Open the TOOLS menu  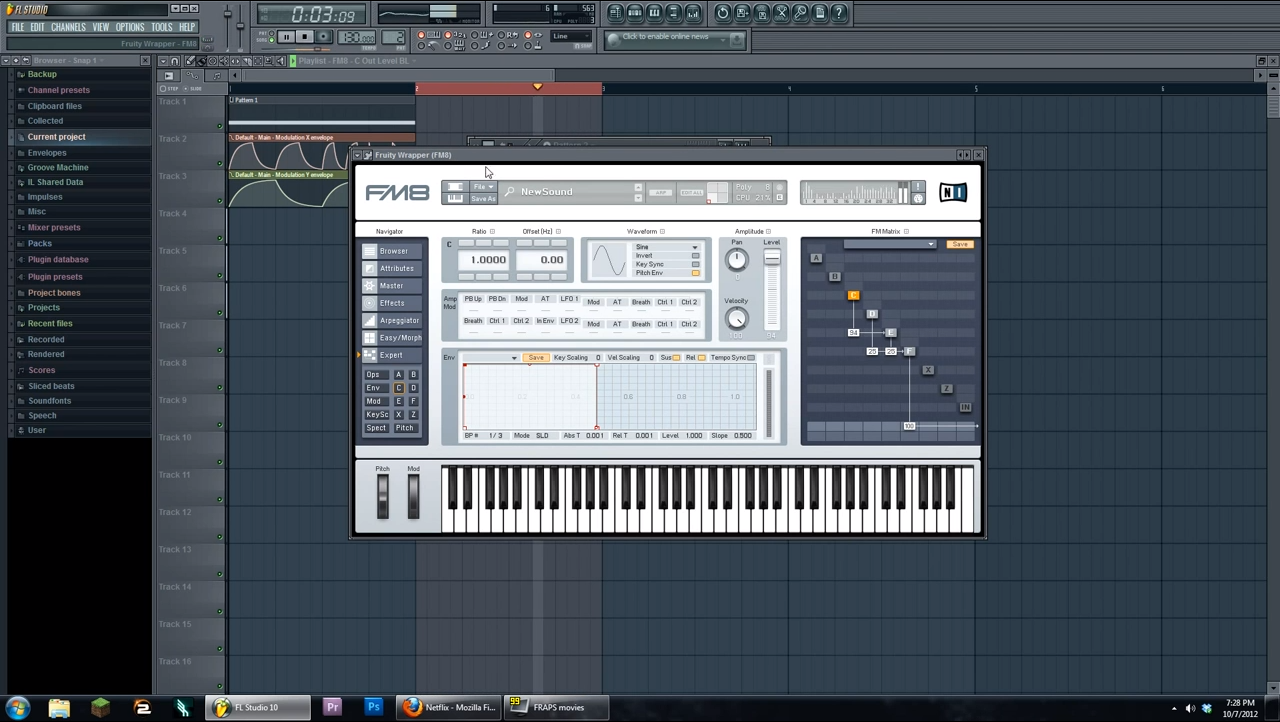[162, 27]
